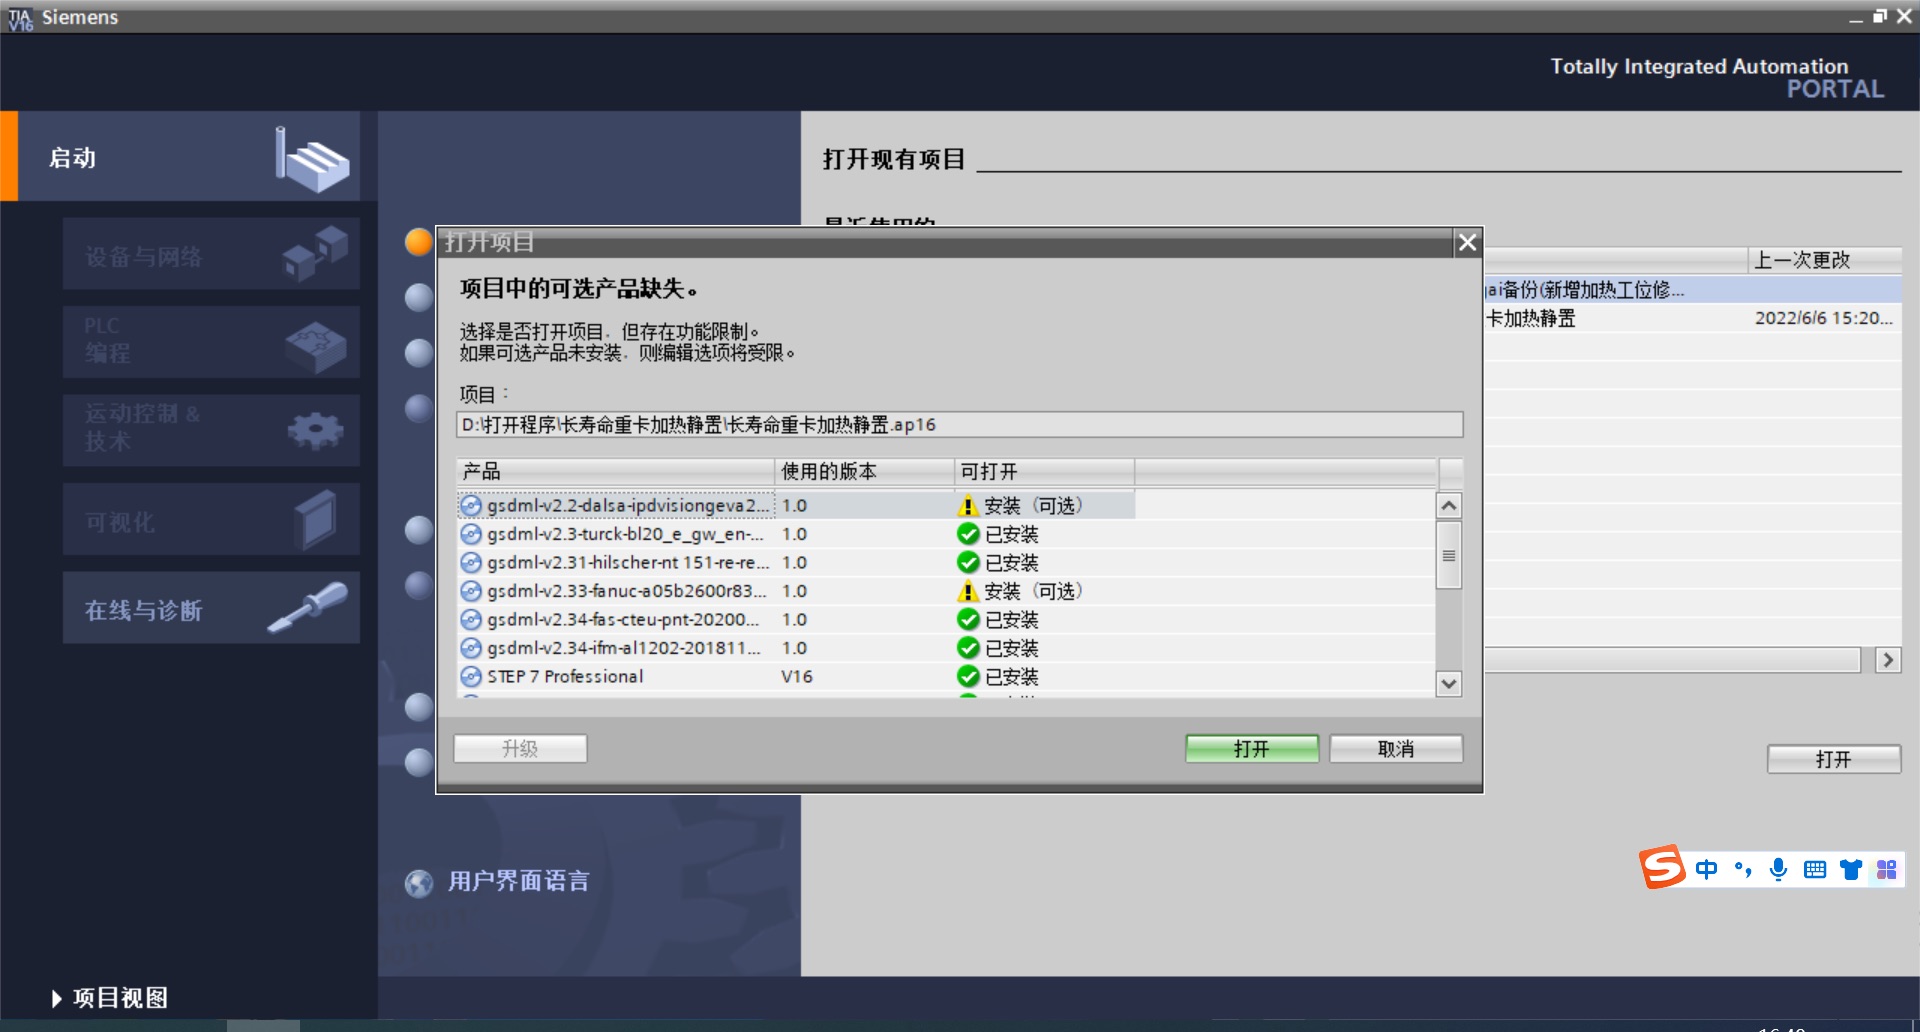Click the Sogou microphone voice input icon

[x=1778, y=869]
